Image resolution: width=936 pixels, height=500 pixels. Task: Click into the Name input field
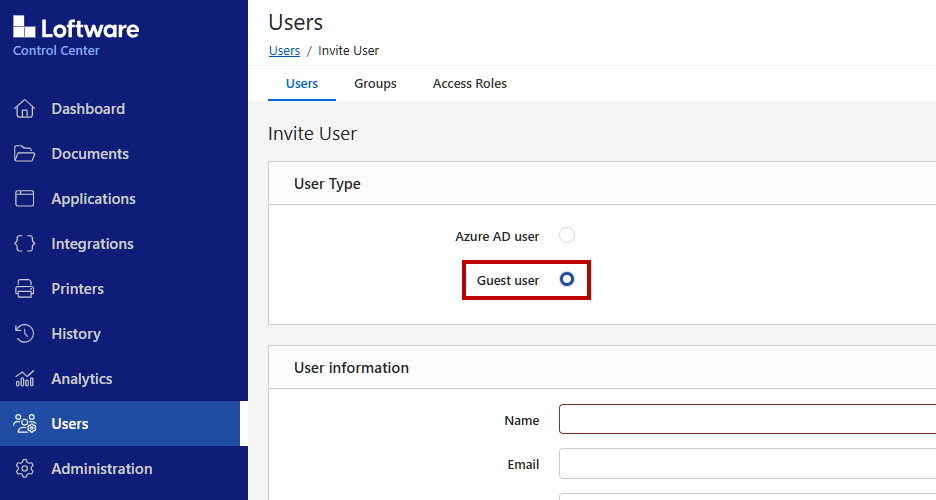pos(747,419)
